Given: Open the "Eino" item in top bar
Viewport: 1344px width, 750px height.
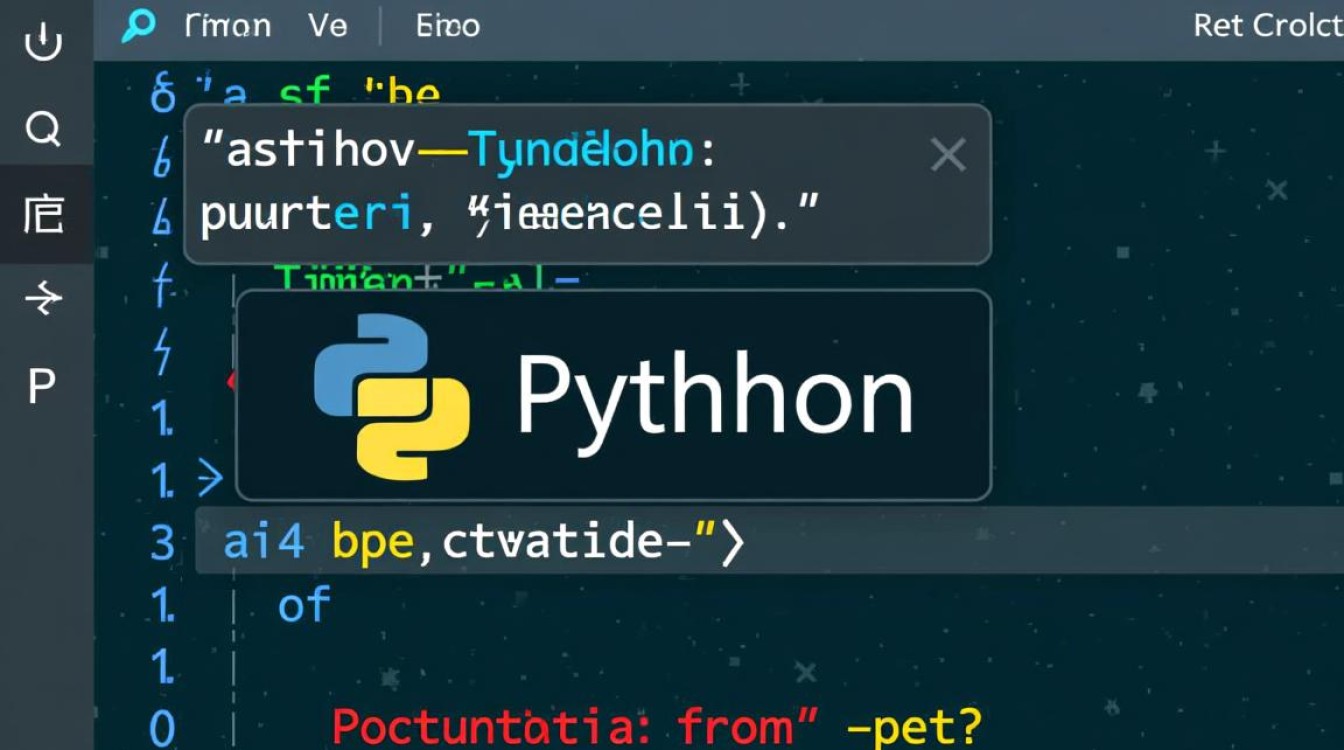Looking at the screenshot, I should pyautogui.click(x=448, y=26).
